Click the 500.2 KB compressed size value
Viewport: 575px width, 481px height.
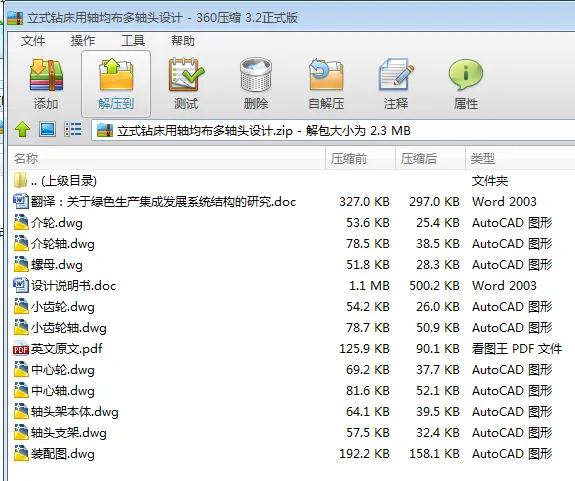(434, 286)
